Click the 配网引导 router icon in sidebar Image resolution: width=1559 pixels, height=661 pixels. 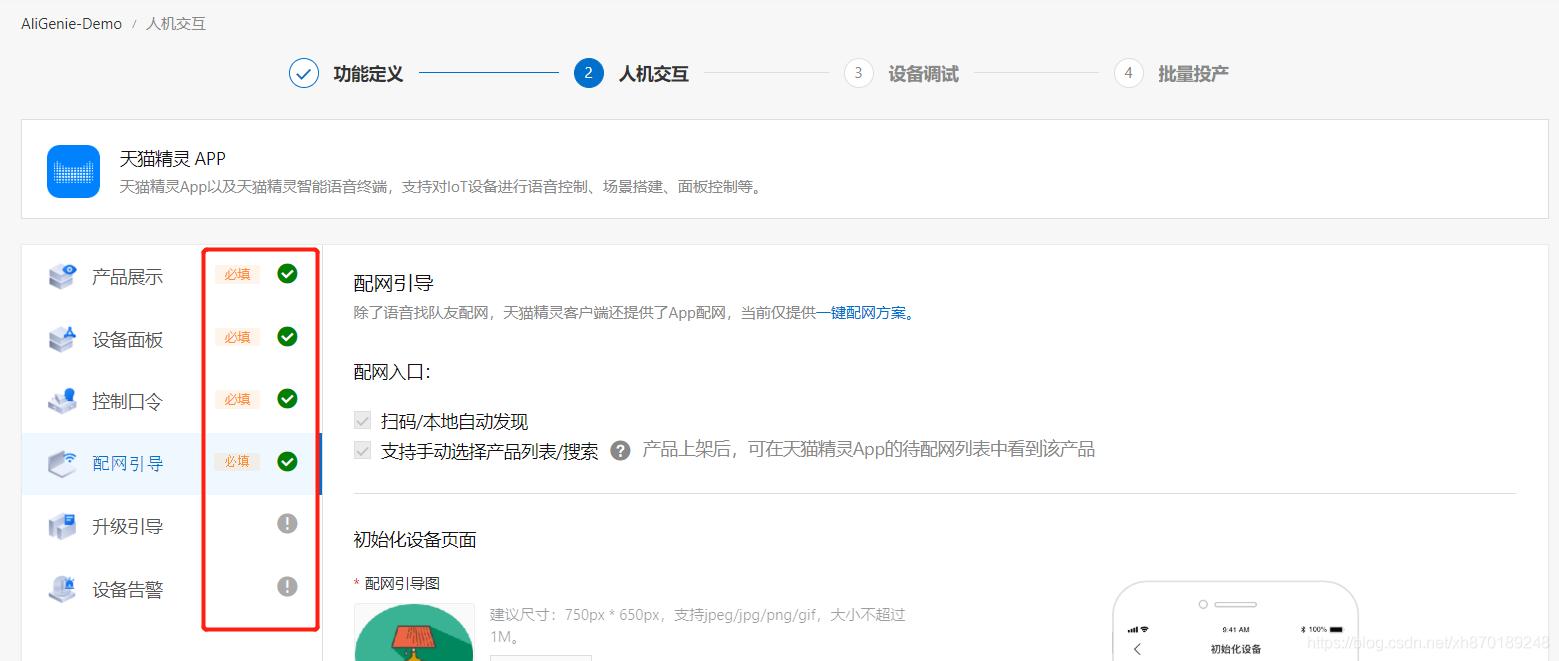click(62, 463)
